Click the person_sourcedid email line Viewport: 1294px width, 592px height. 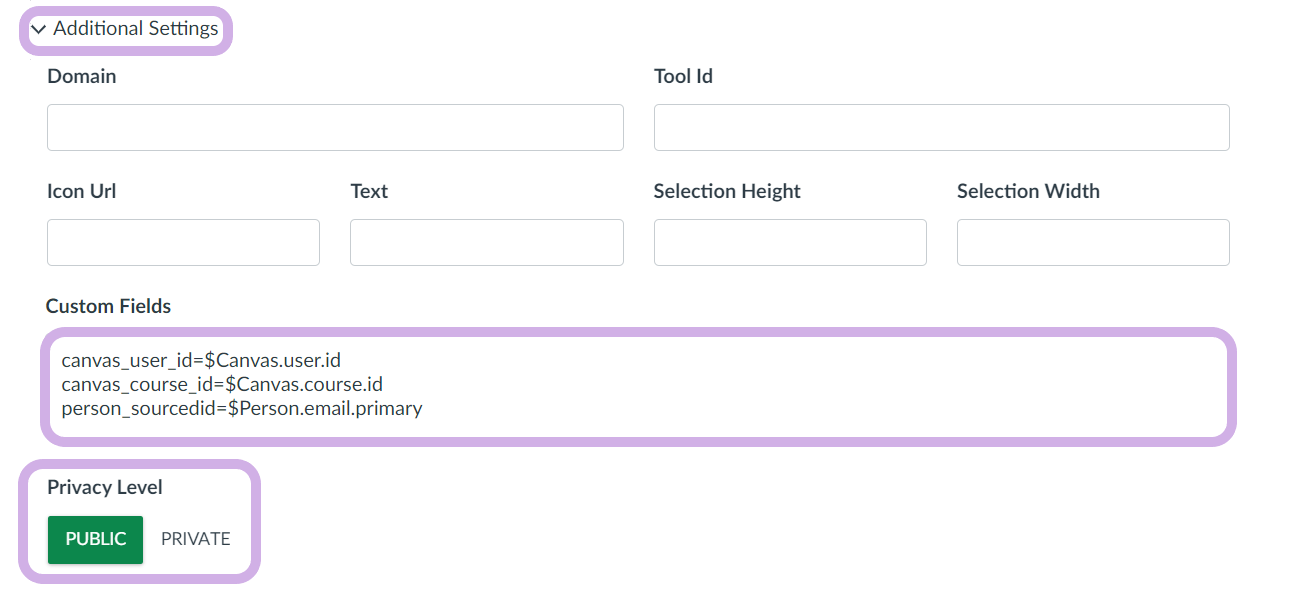[x=242, y=408]
